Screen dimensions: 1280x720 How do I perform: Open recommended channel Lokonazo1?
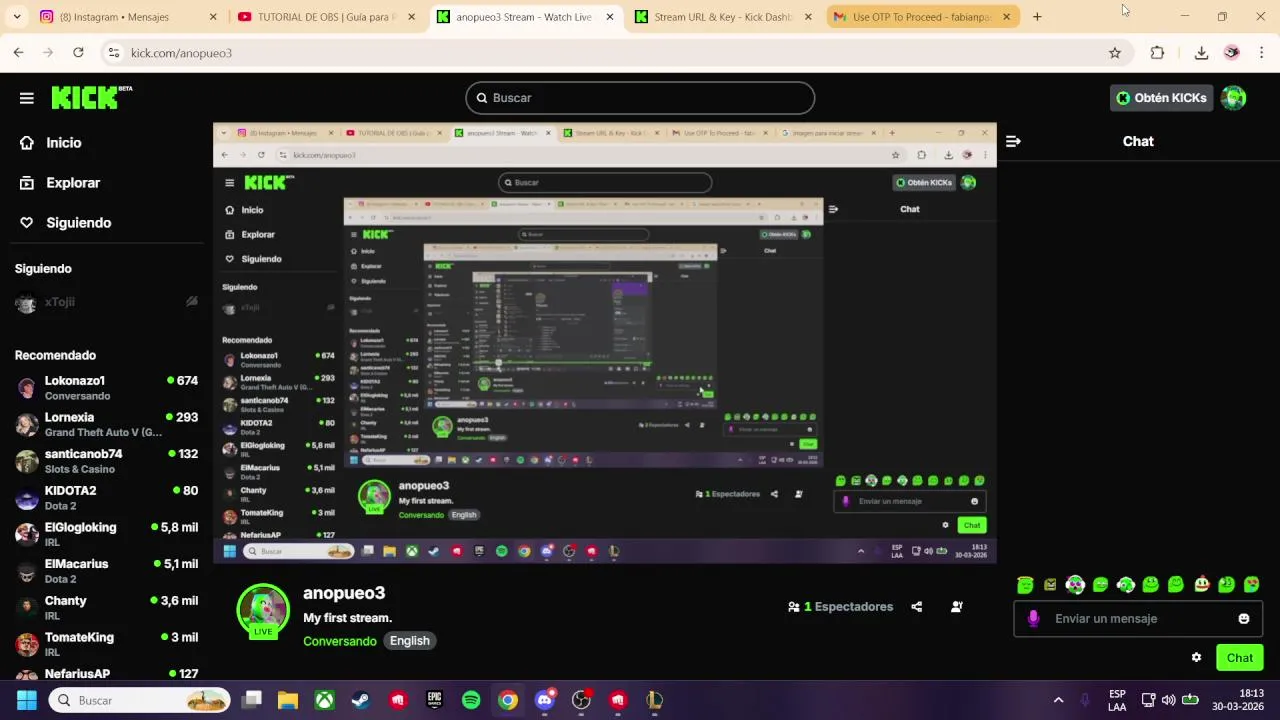click(x=106, y=388)
